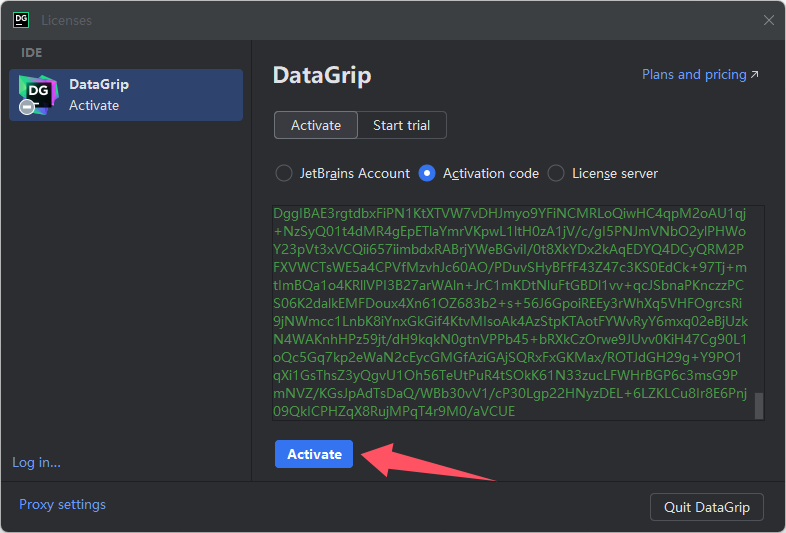
Task: Switch to the Activate tab
Action: click(316, 125)
